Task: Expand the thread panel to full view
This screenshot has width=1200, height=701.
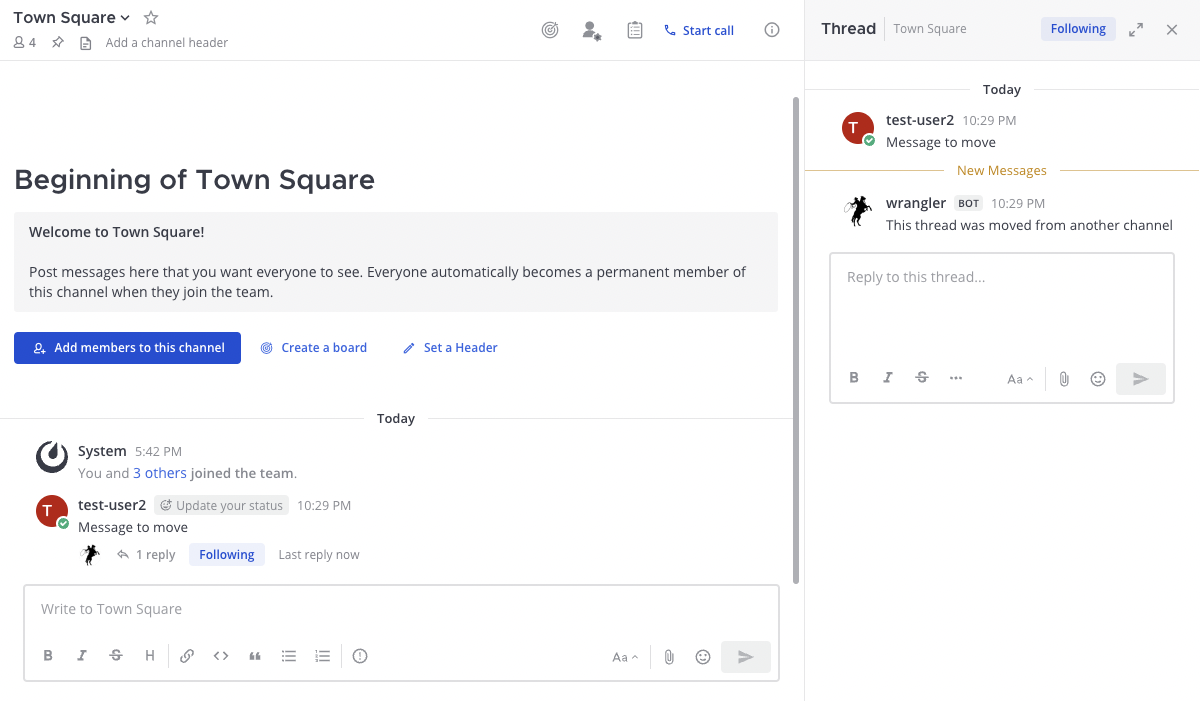Action: [x=1136, y=30]
